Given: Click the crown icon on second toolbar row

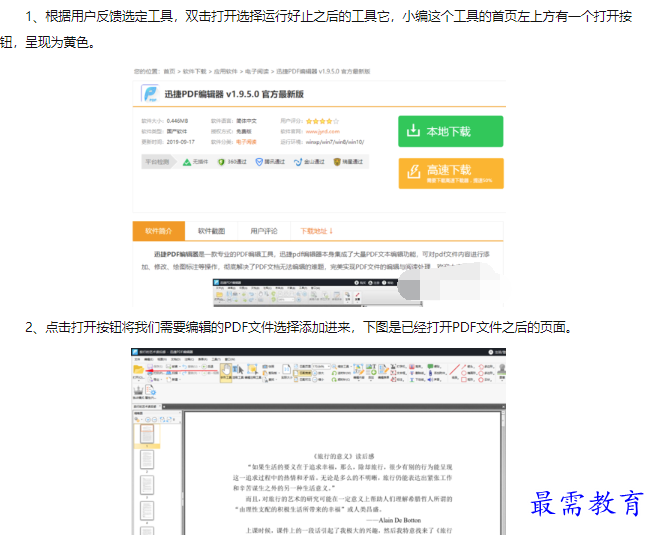Looking at the screenshot, I should (138, 390).
